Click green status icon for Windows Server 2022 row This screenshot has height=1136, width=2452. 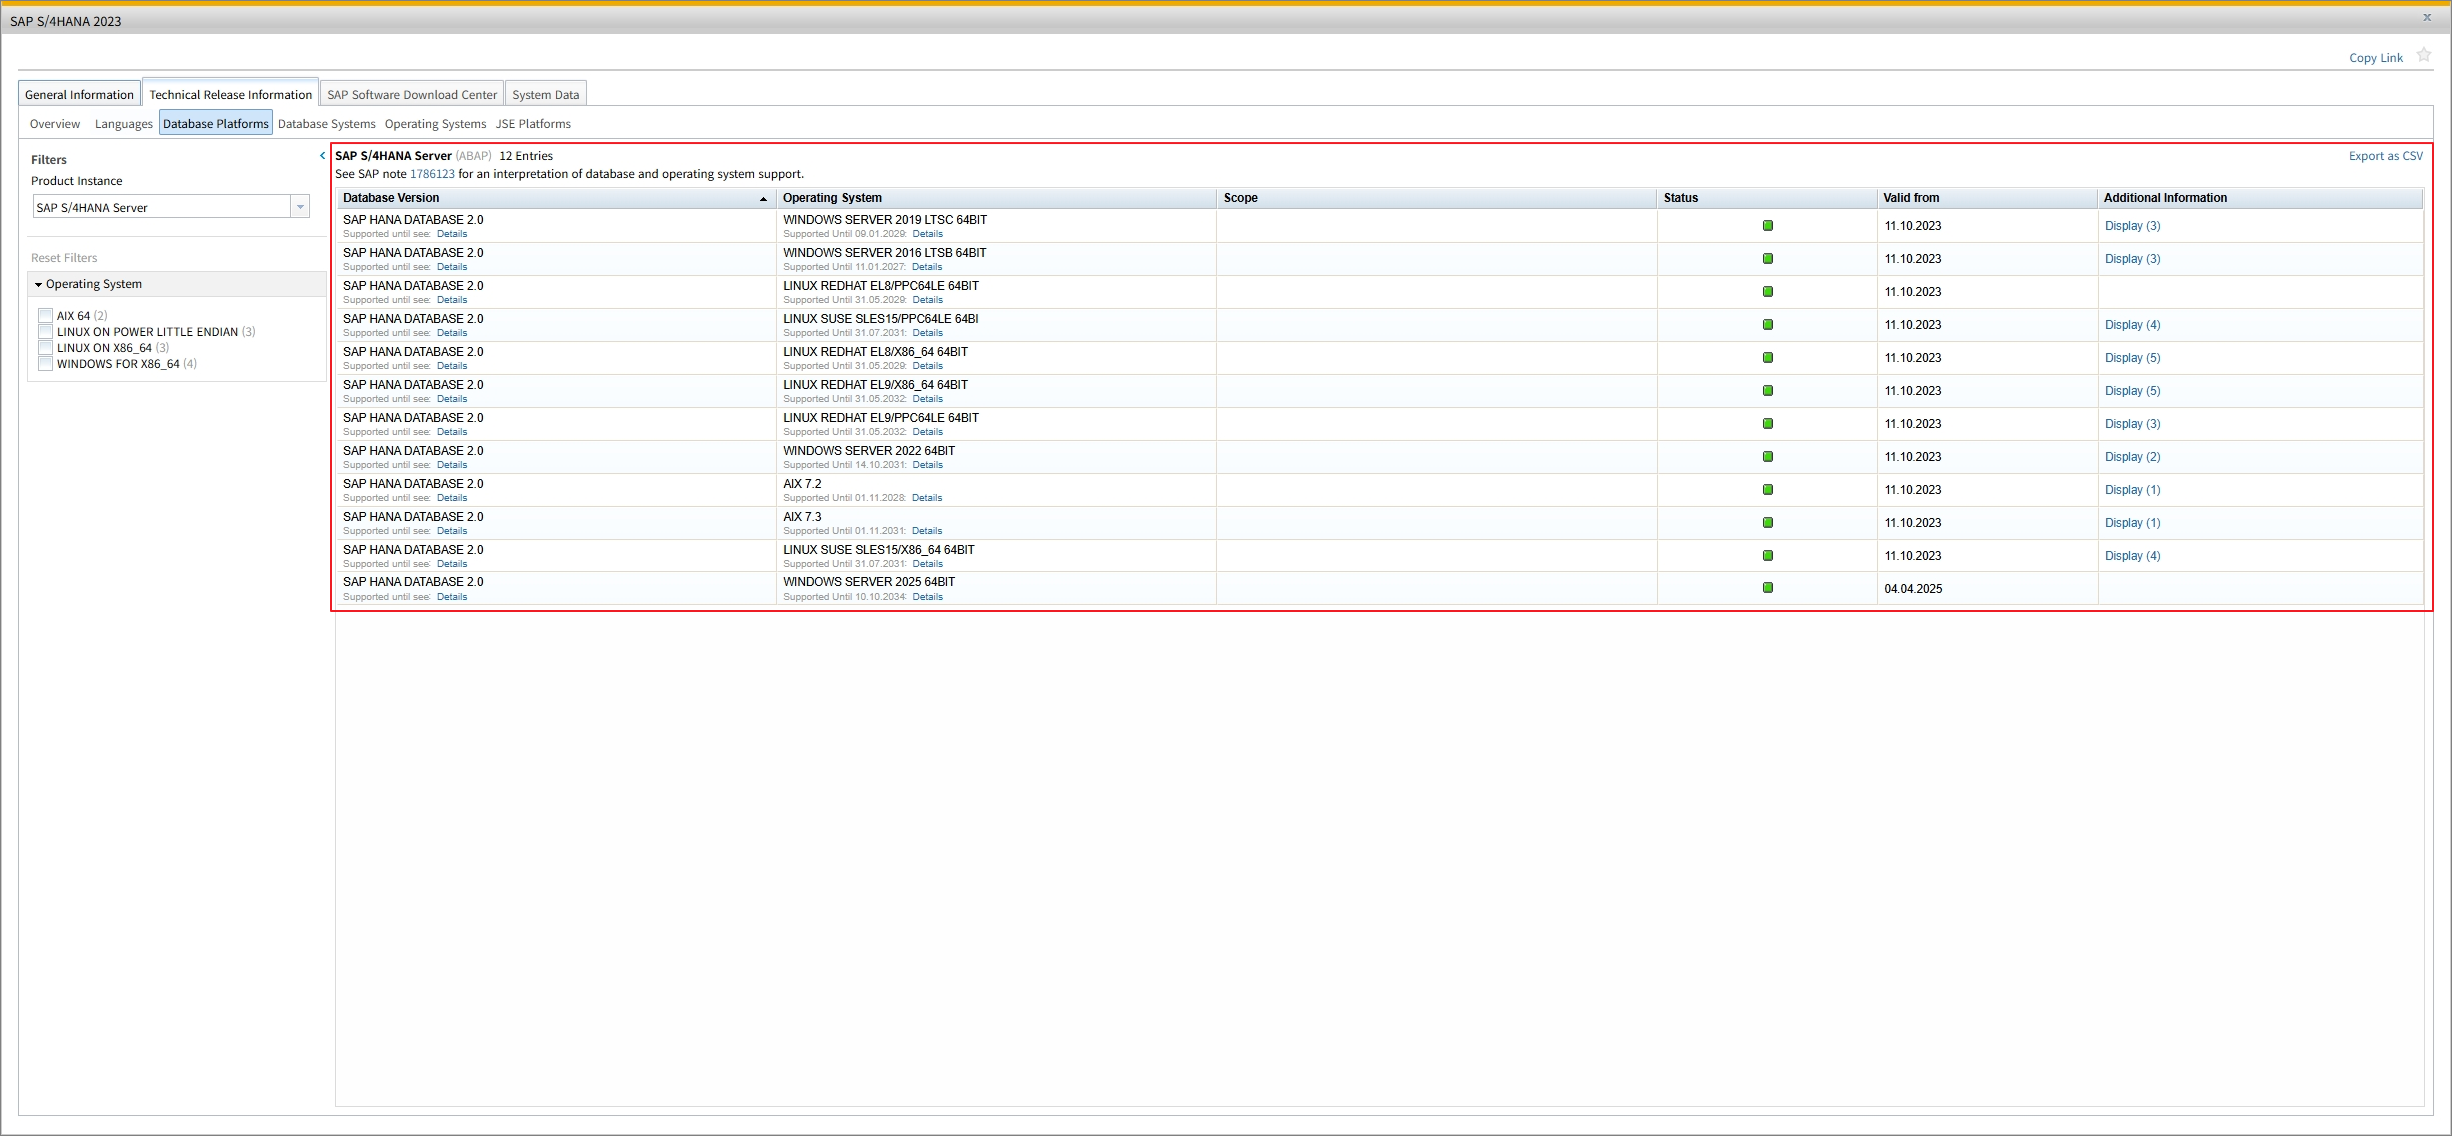click(x=1768, y=457)
